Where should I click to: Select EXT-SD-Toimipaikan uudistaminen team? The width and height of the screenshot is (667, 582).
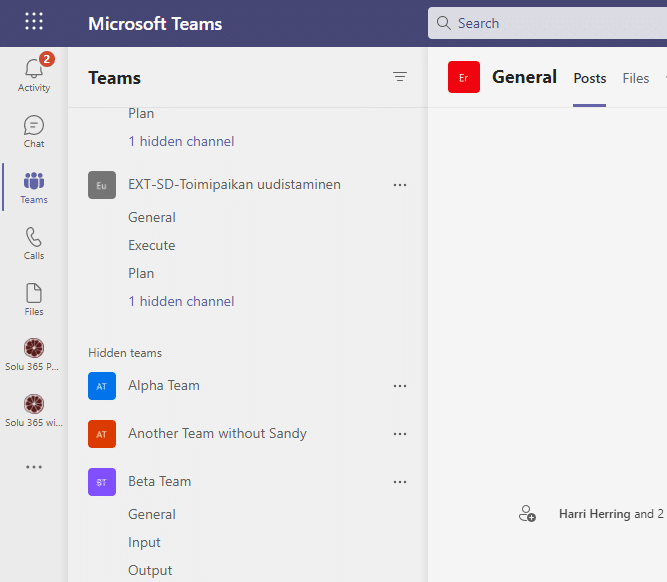(234, 184)
